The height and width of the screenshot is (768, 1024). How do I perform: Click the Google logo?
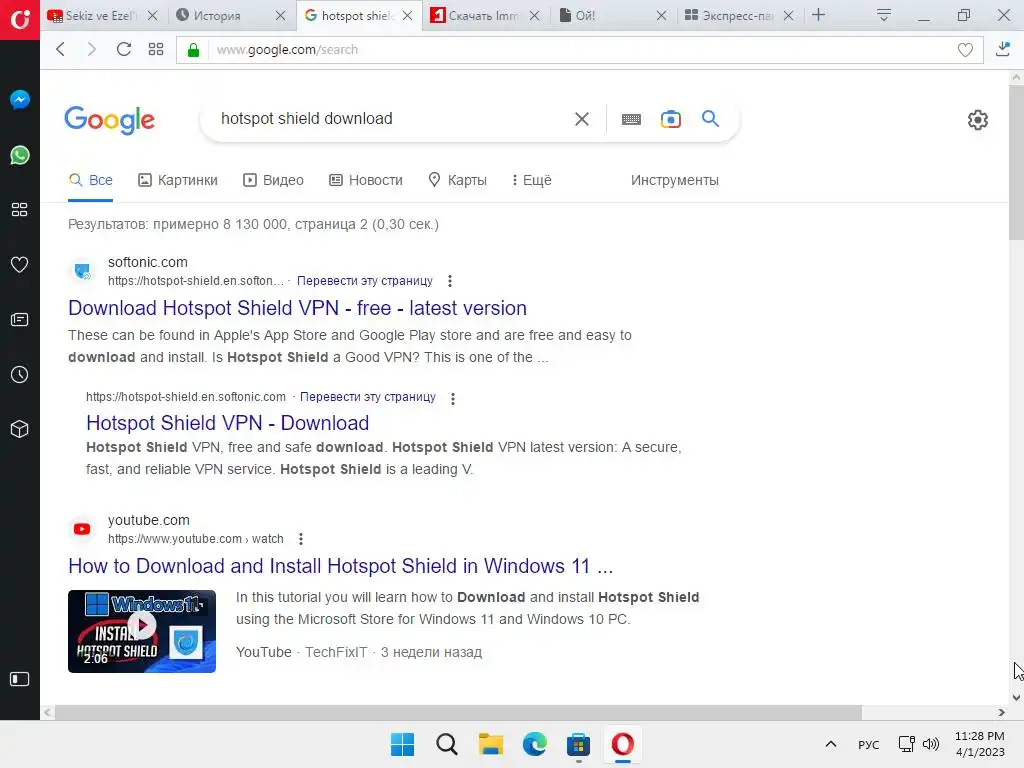pos(110,120)
